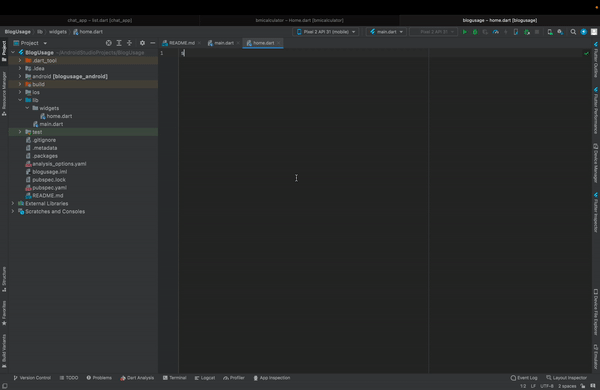Select blogusage home.dart window tab
Screen dimensions: 600x390
[499, 20]
